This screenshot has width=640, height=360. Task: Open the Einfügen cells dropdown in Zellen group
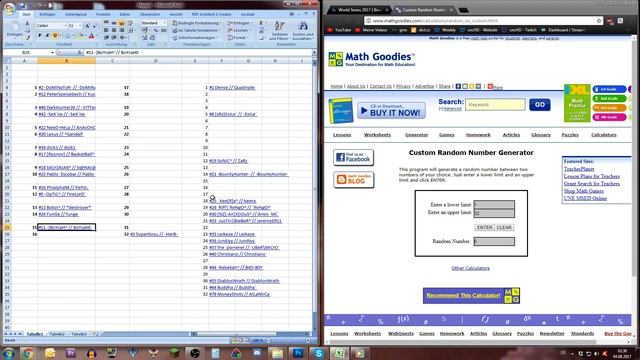point(240,23)
